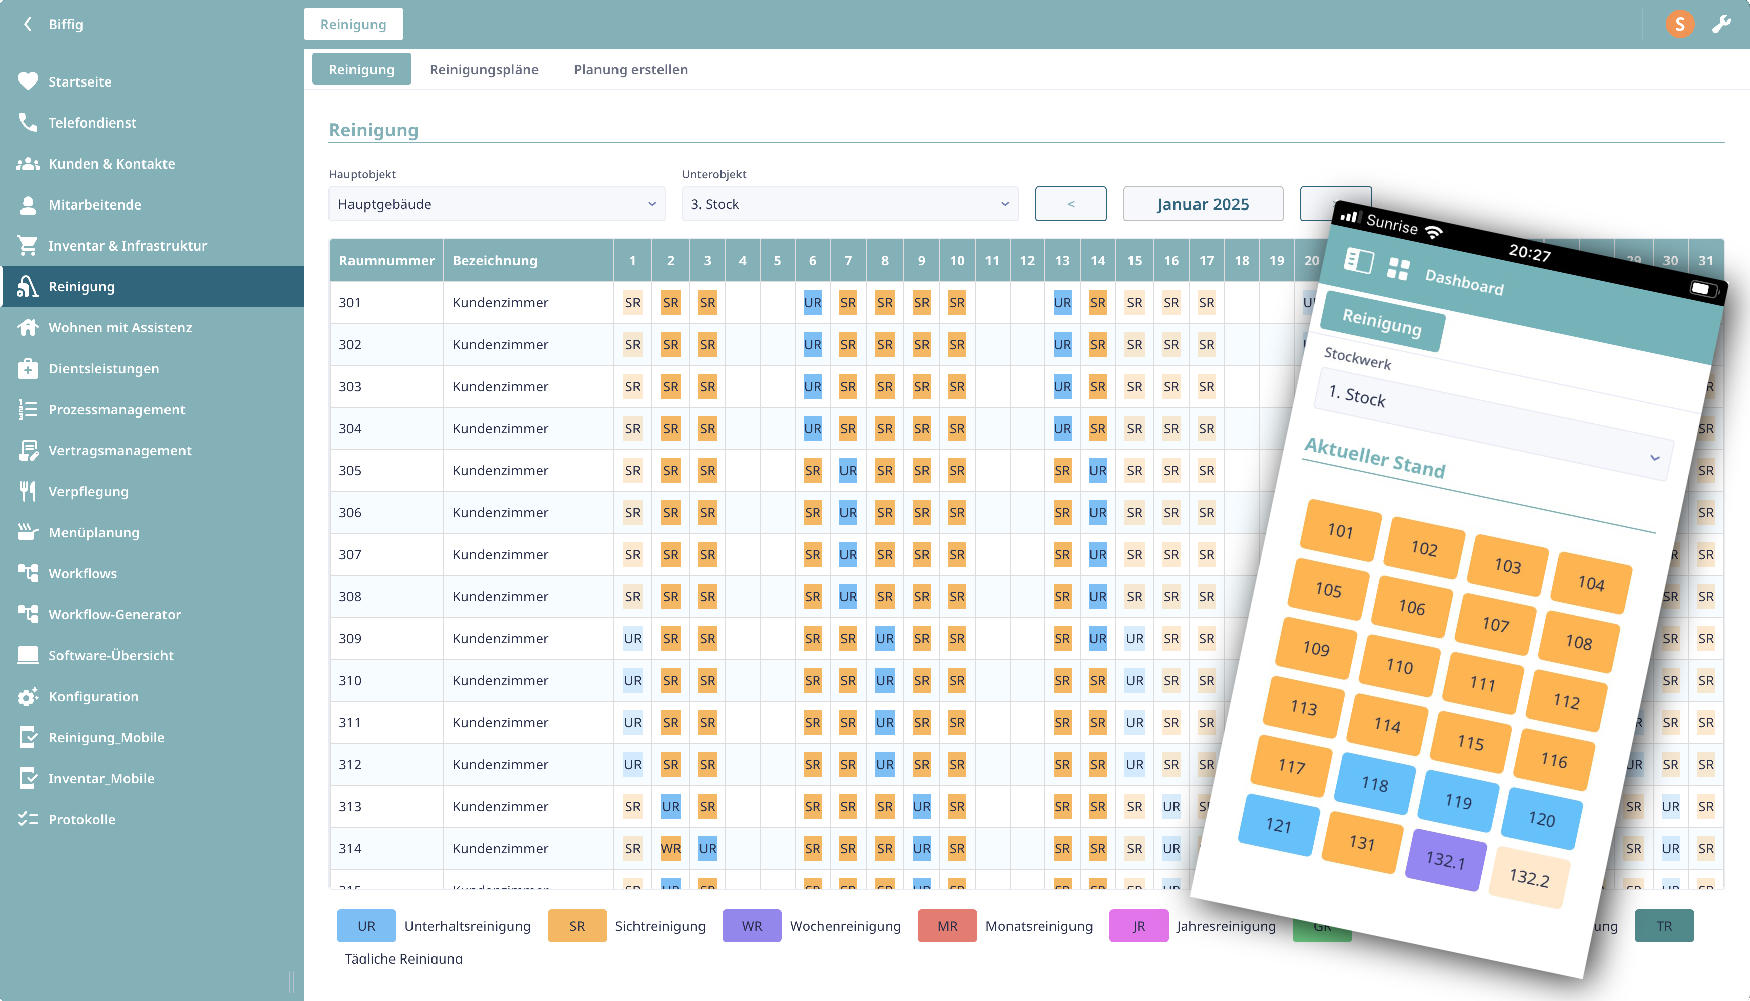
Task: Open Telefondienst via phone icon
Action: (x=28, y=123)
